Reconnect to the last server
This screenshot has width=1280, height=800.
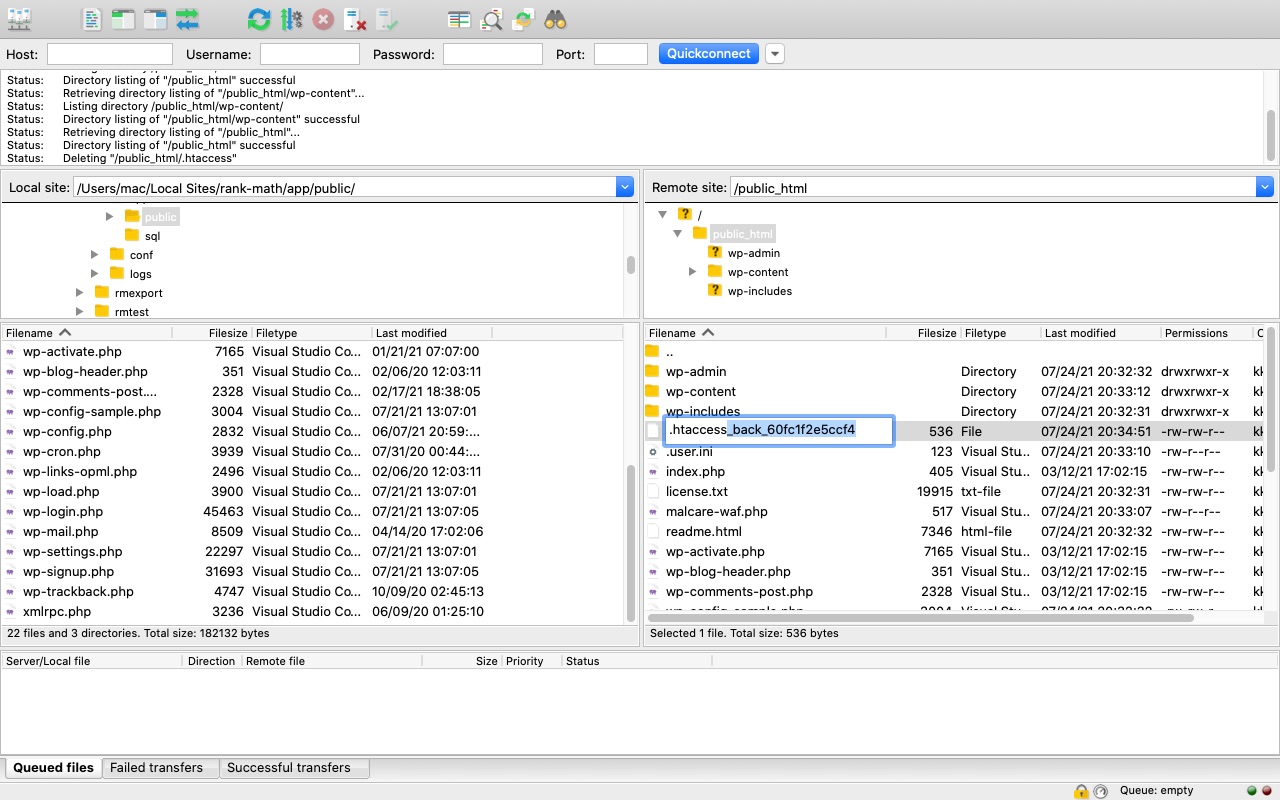click(387, 18)
